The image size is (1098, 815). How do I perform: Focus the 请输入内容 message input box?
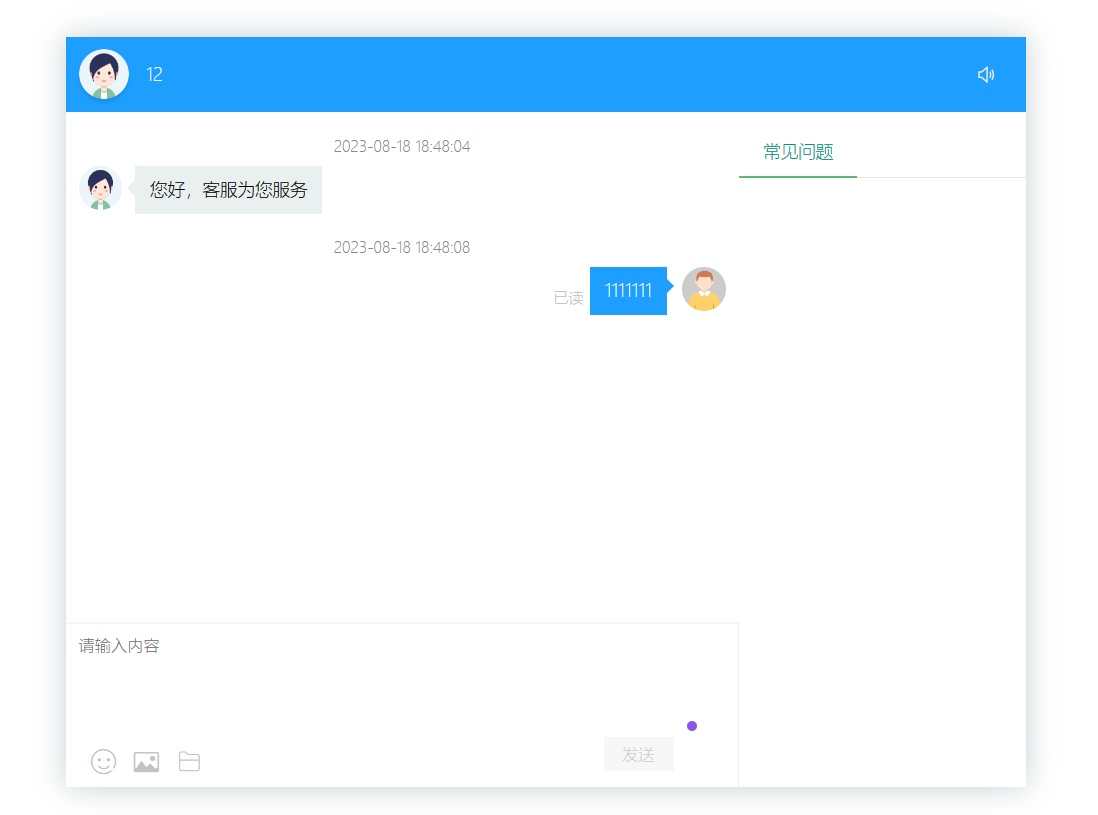click(x=402, y=679)
